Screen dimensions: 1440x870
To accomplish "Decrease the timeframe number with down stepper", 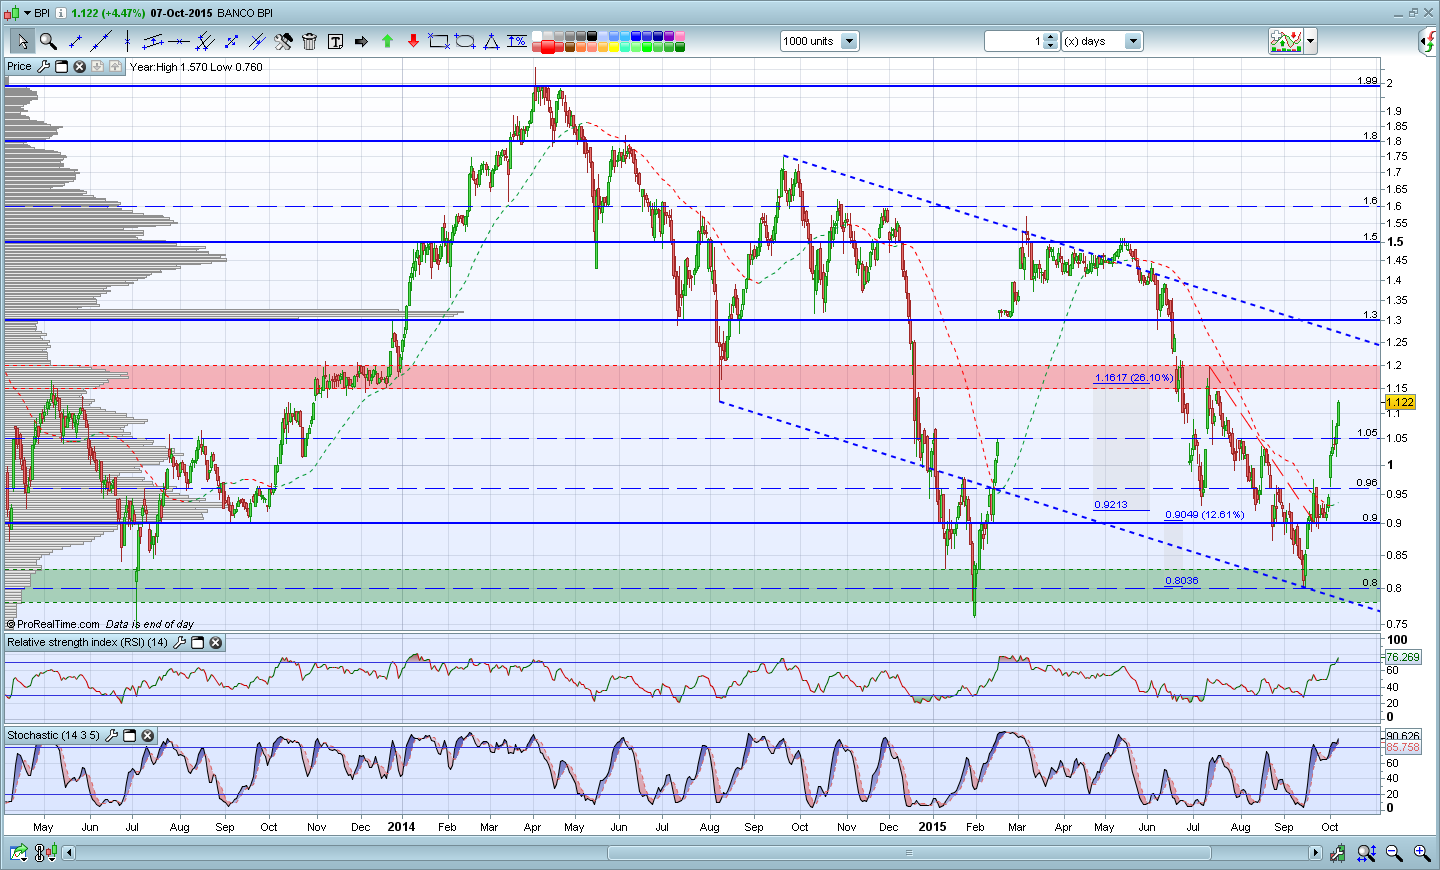I will pyautogui.click(x=1051, y=45).
